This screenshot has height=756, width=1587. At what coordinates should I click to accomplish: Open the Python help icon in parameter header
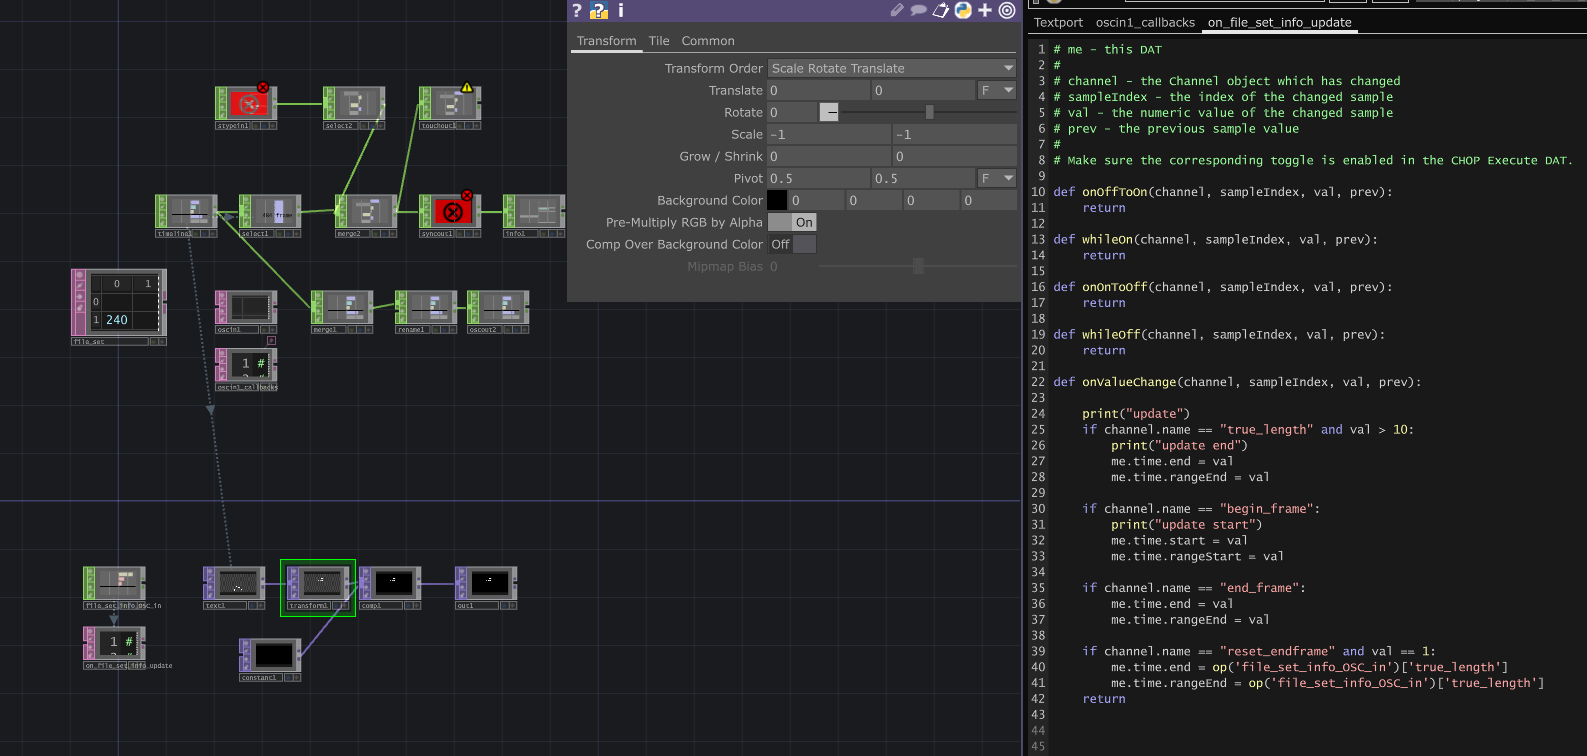pos(599,10)
